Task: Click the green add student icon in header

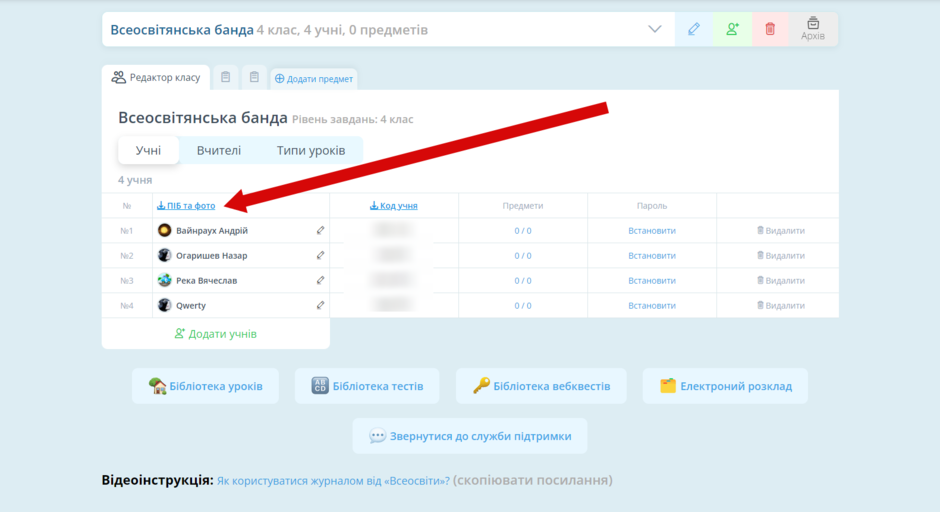Action: pos(732,29)
